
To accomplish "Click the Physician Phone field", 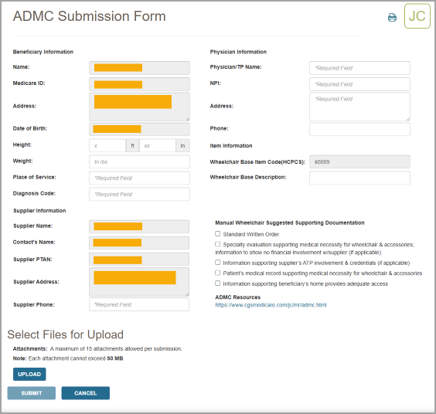I will (x=360, y=129).
